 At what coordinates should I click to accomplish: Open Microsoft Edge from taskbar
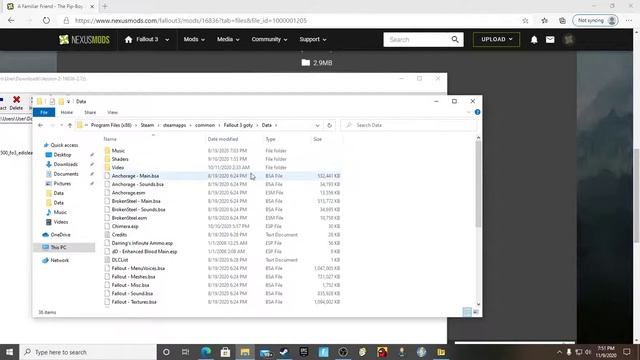(206, 352)
